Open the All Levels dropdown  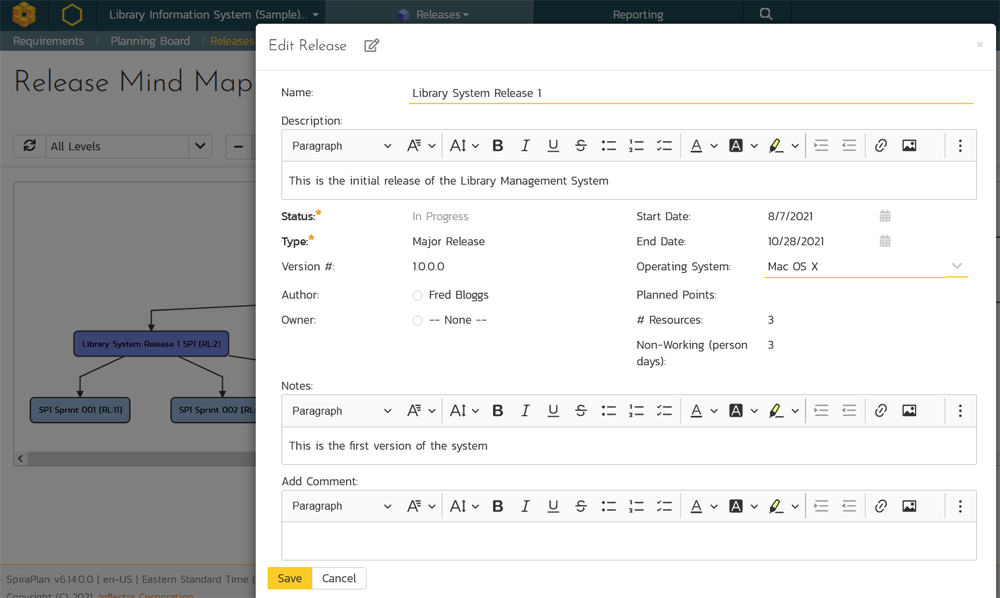tap(200, 146)
